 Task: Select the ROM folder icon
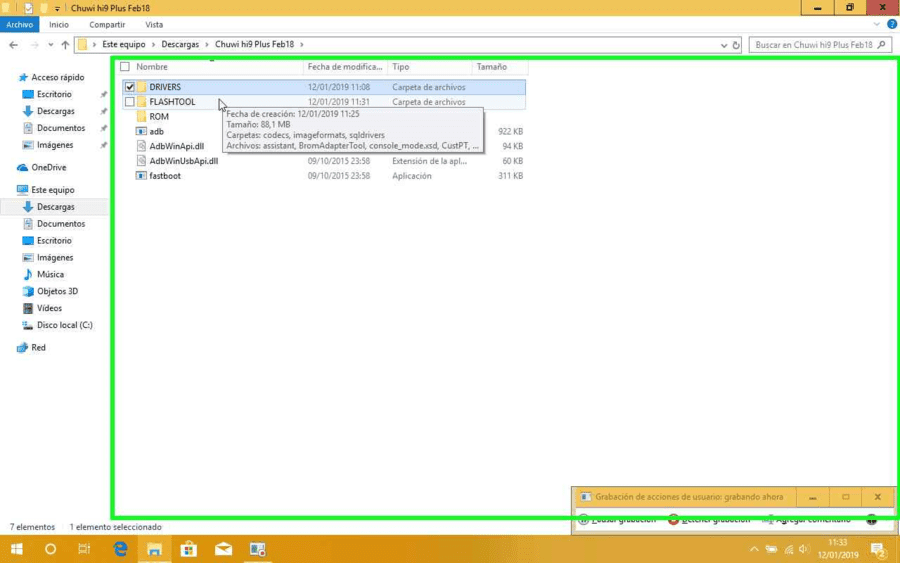pos(142,117)
